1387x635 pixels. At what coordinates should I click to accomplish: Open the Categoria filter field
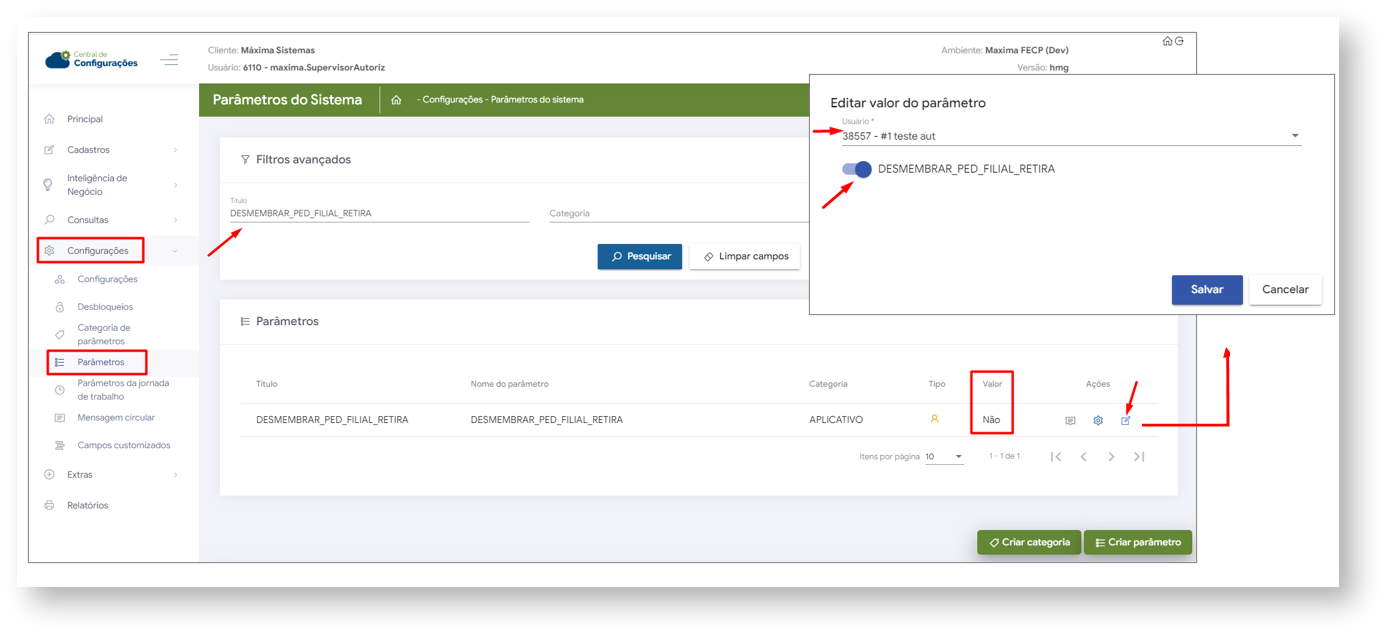point(679,213)
